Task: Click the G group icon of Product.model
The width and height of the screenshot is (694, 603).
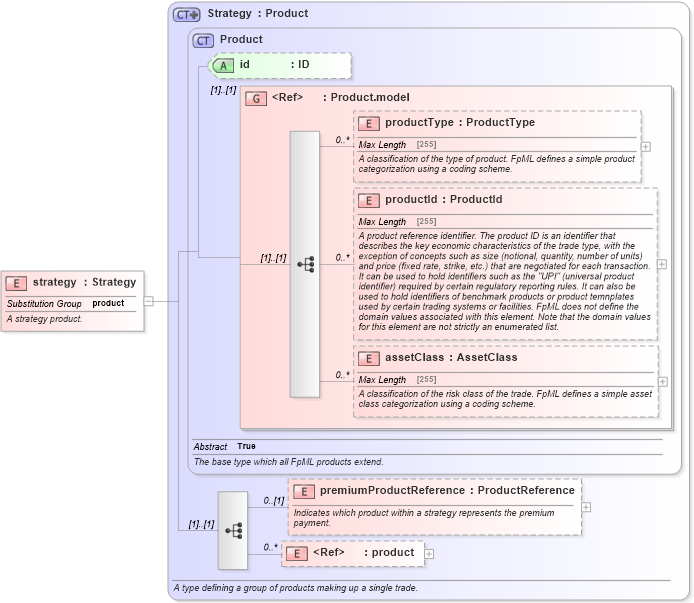Action: click(256, 98)
